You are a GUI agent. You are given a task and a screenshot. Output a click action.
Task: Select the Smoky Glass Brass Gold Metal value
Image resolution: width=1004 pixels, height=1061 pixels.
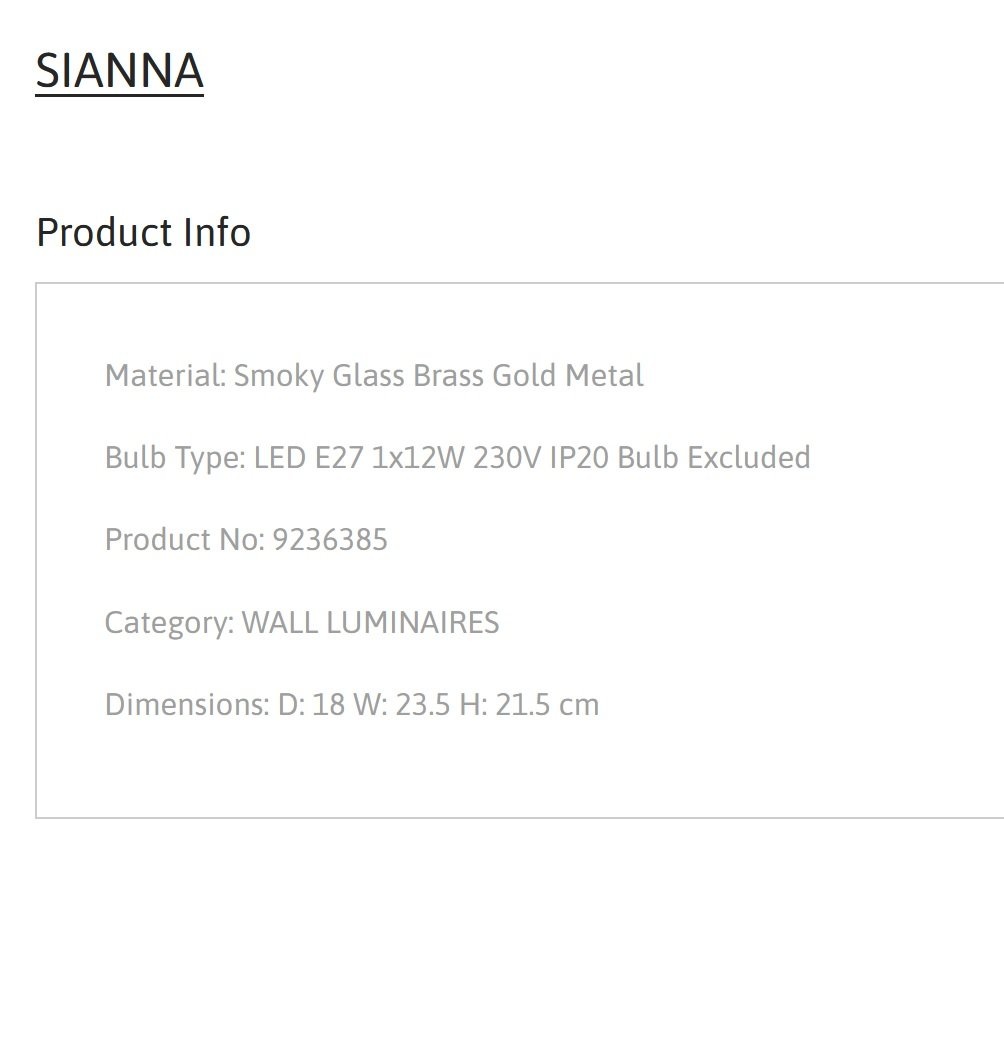coord(438,376)
